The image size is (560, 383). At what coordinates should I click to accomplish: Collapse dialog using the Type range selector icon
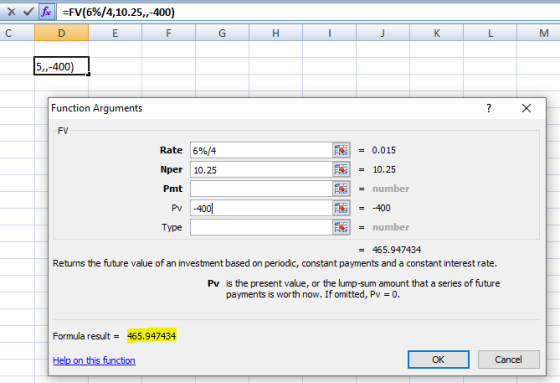[x=341, y=227]
